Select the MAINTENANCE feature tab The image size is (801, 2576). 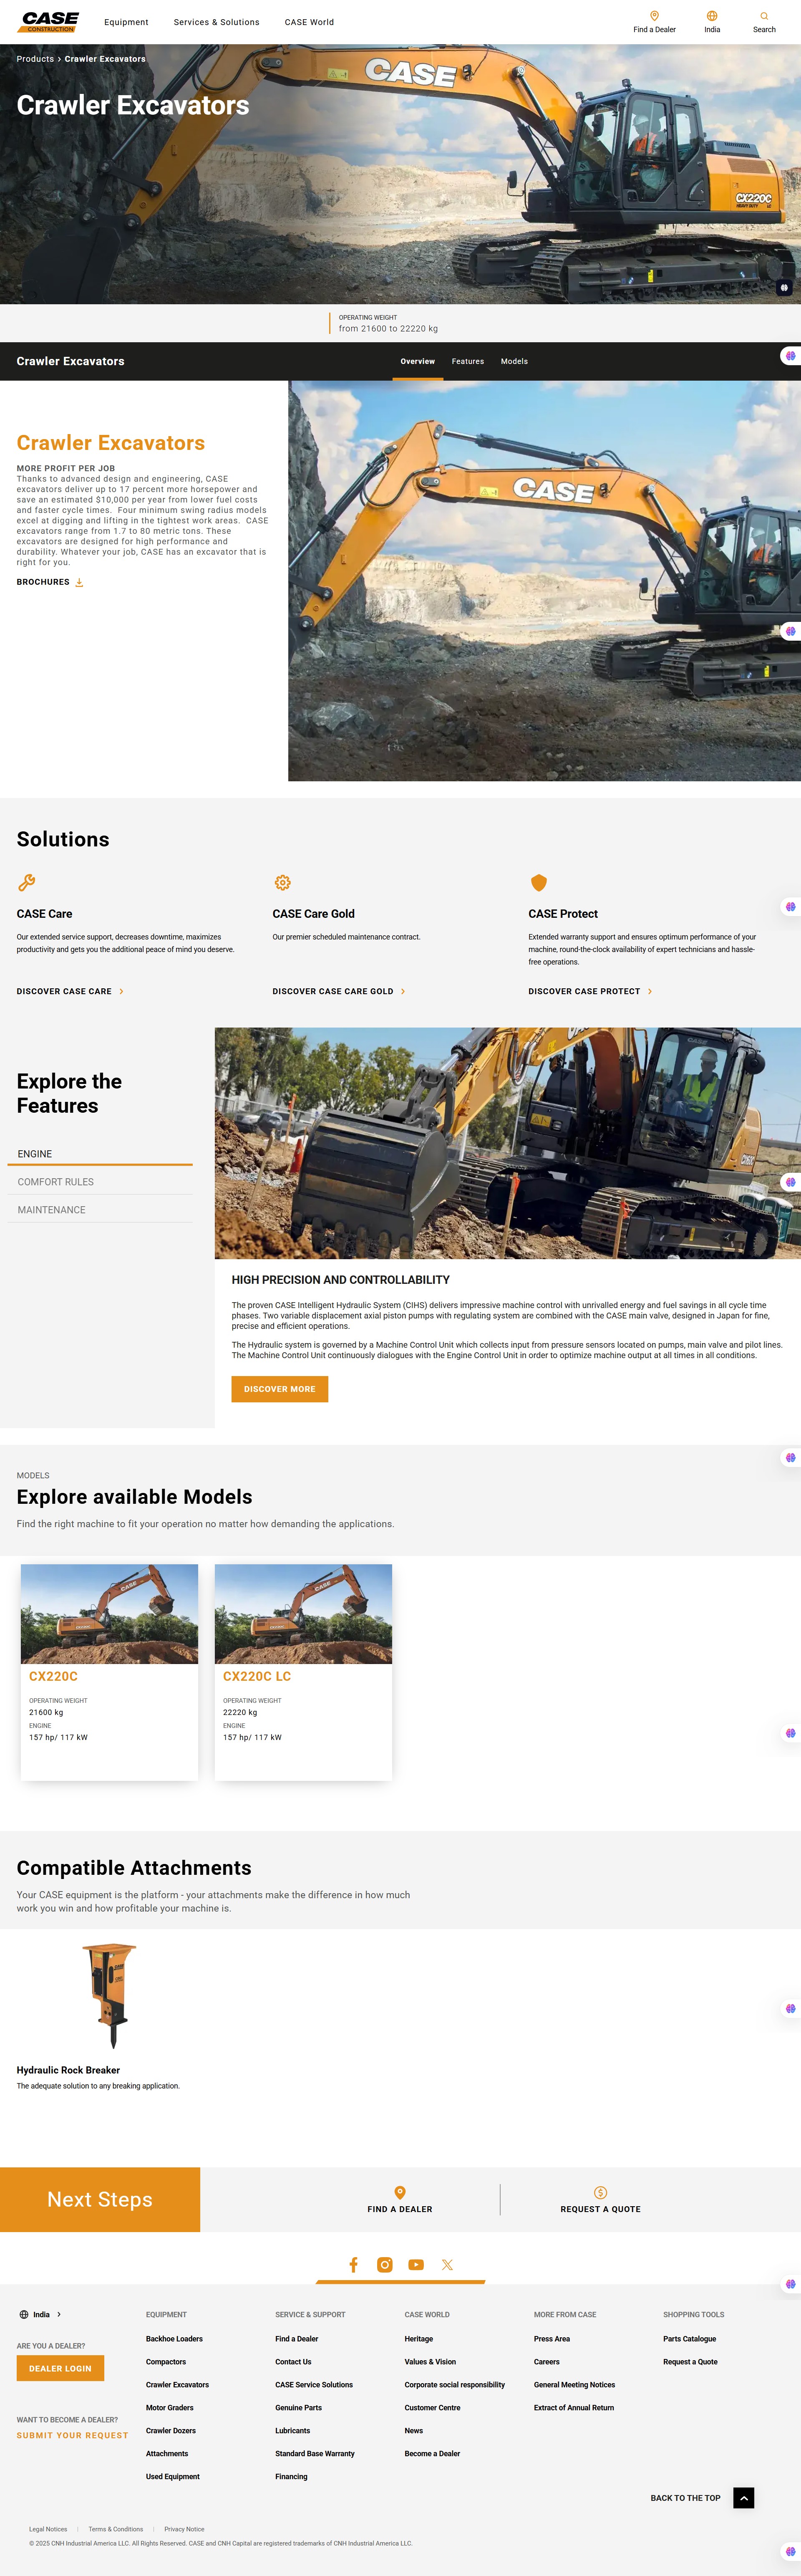pyautogui.click(x=100, y=1210)
